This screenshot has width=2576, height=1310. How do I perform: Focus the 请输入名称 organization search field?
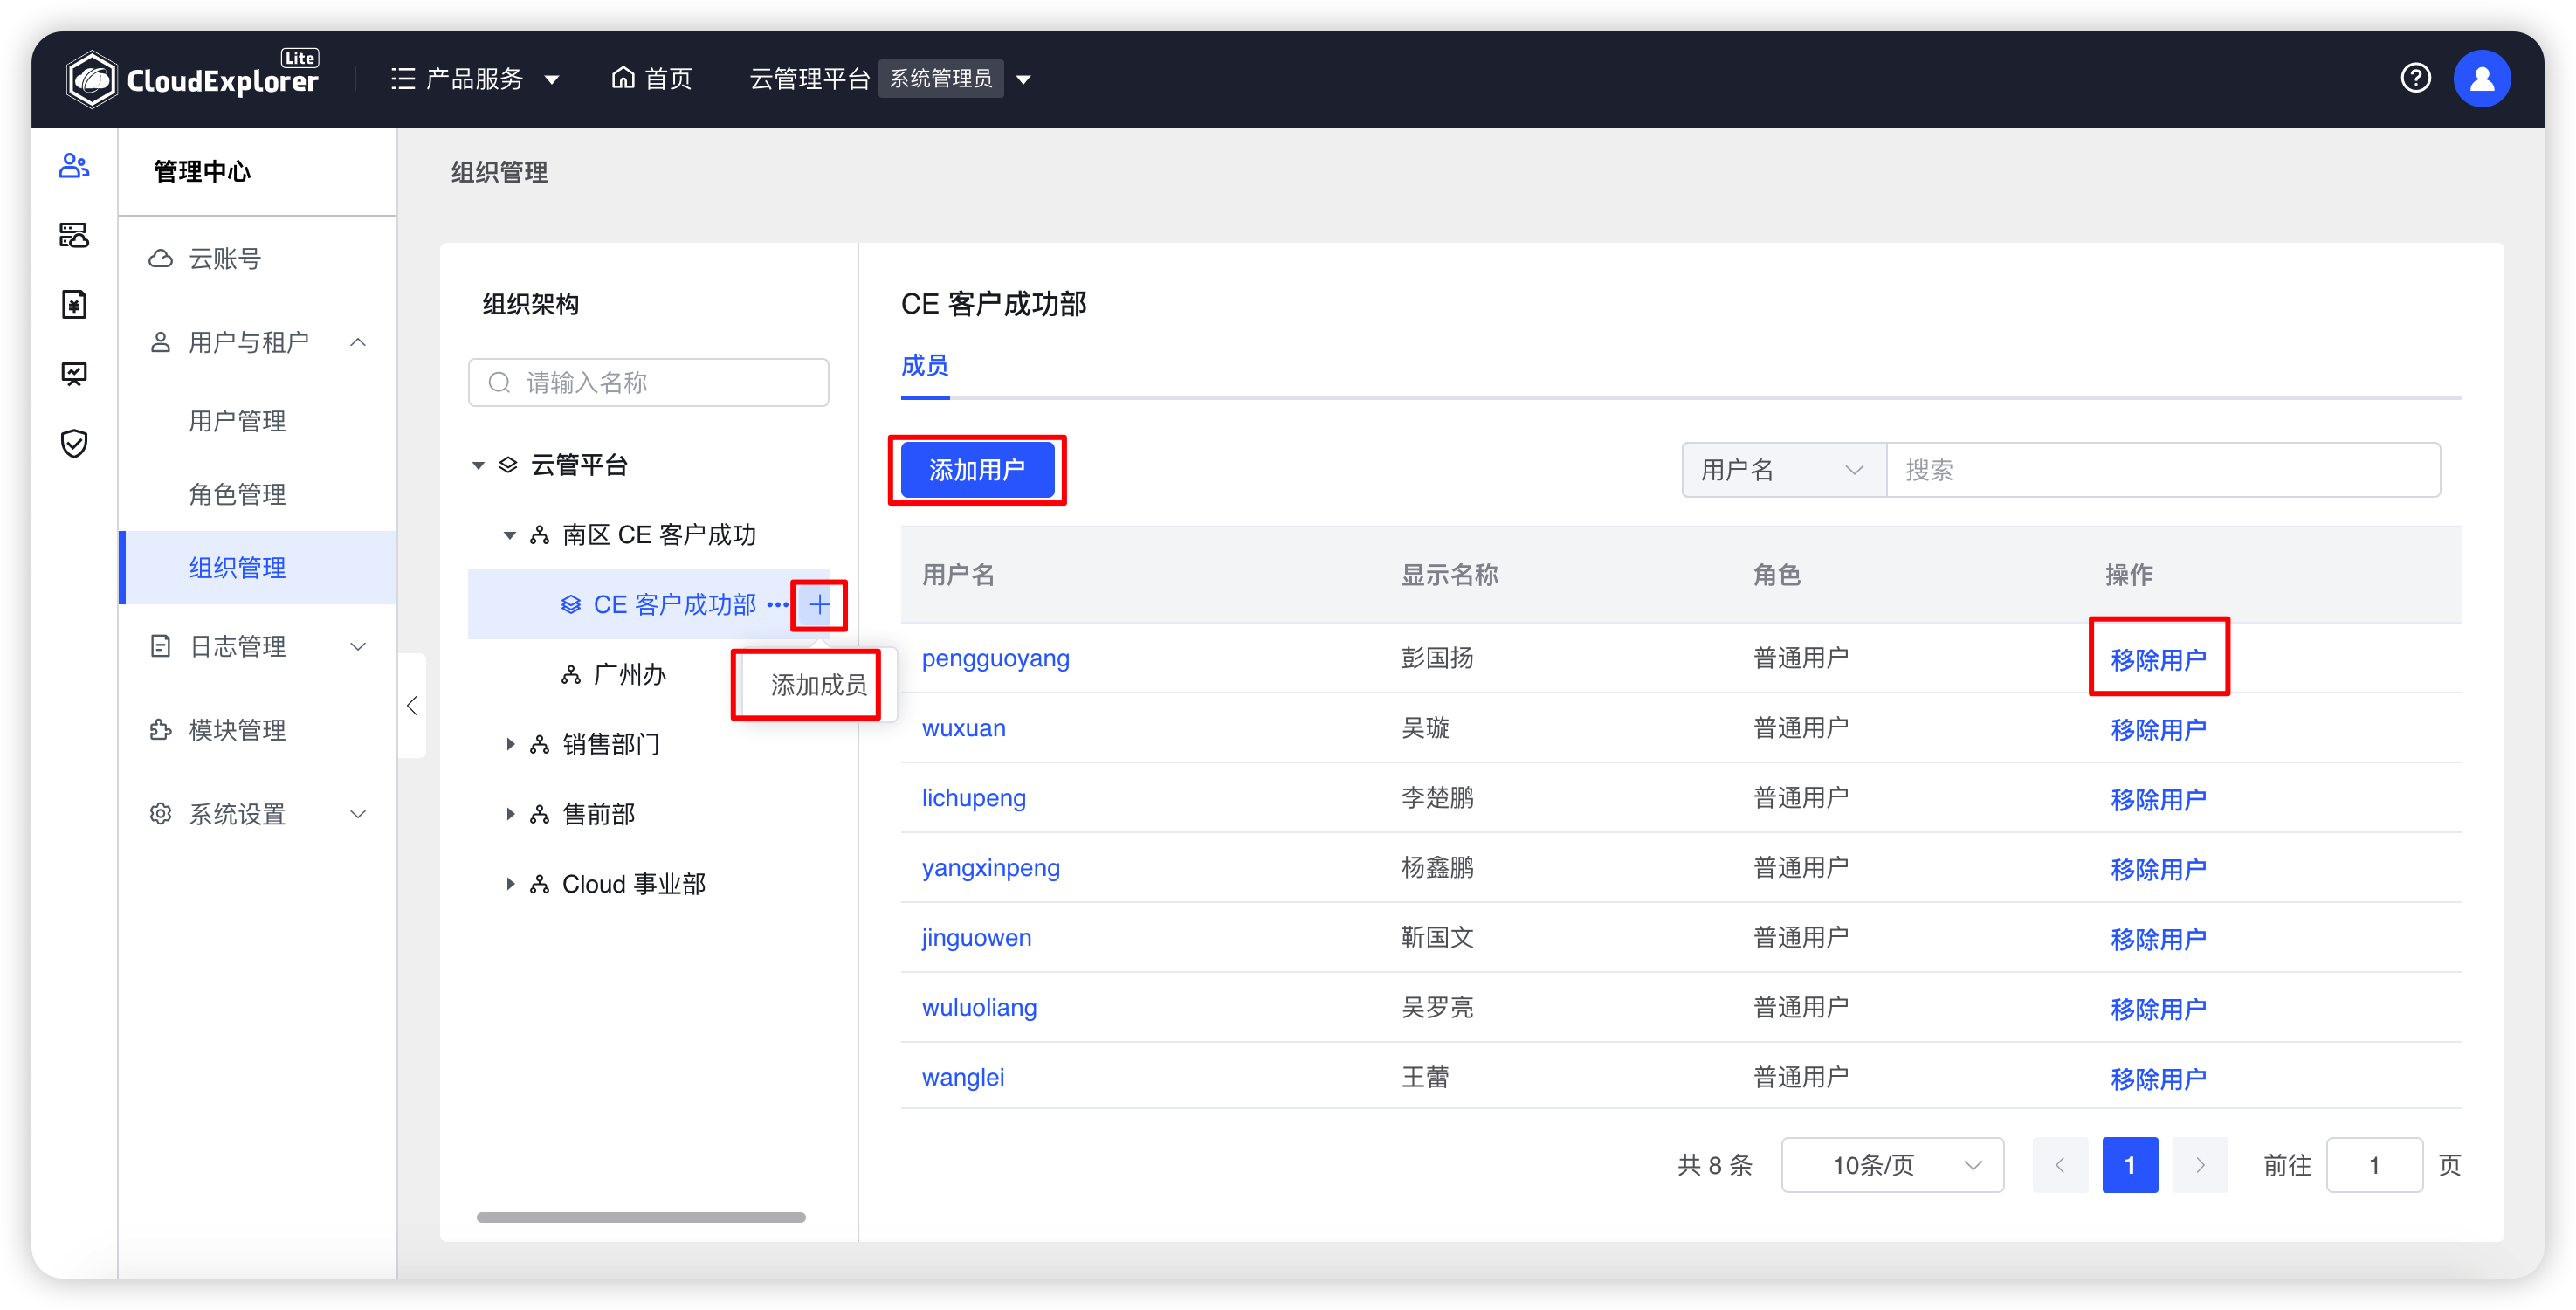[648, 382]
